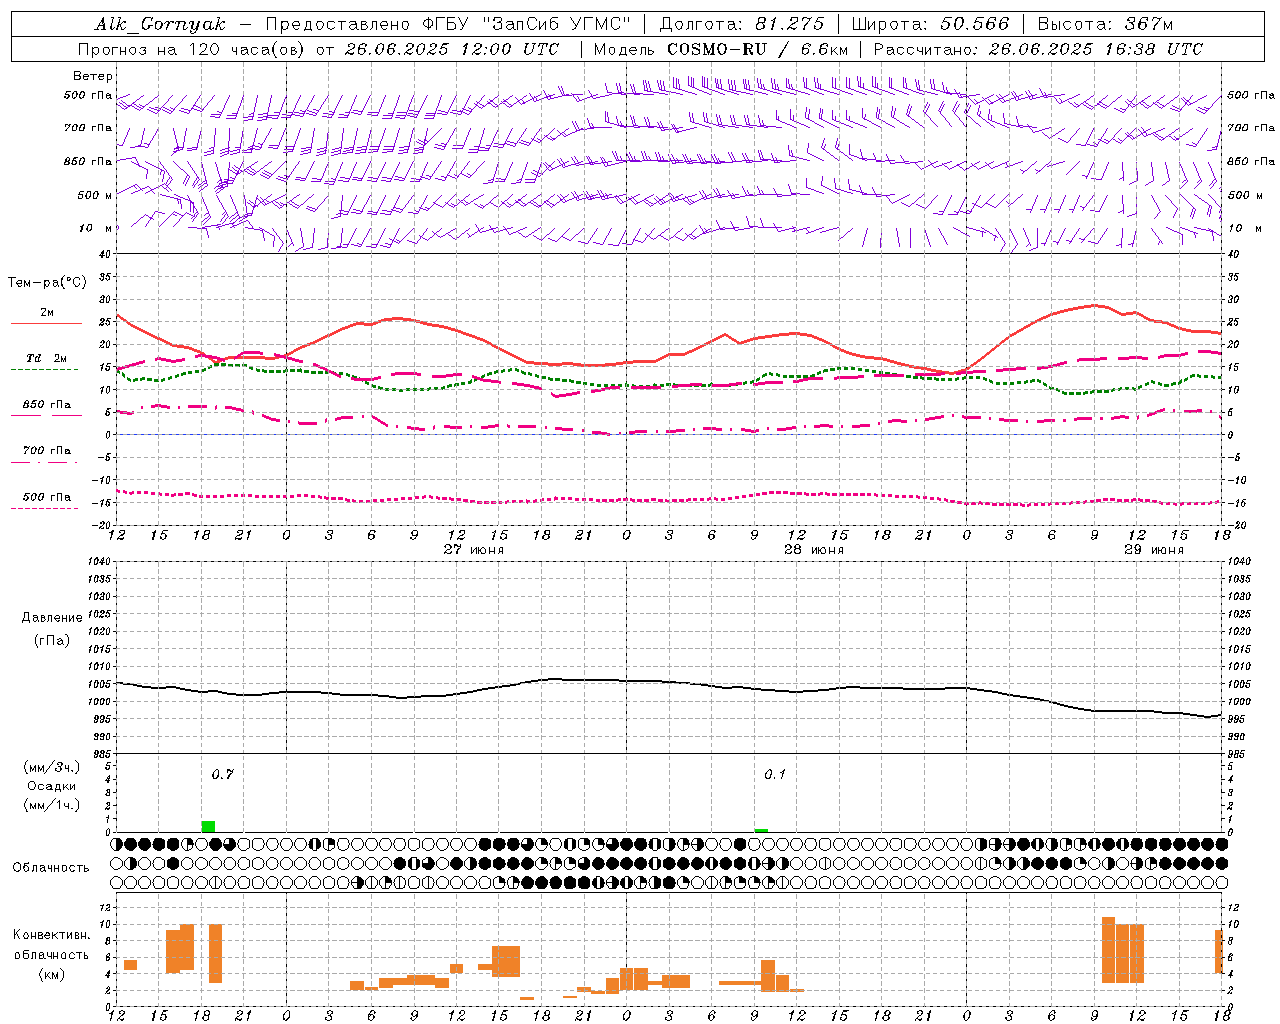Click the (мм/3ч.) precipitation unit label
The height and width of the screenshot is (1024, 1280).
52,767
